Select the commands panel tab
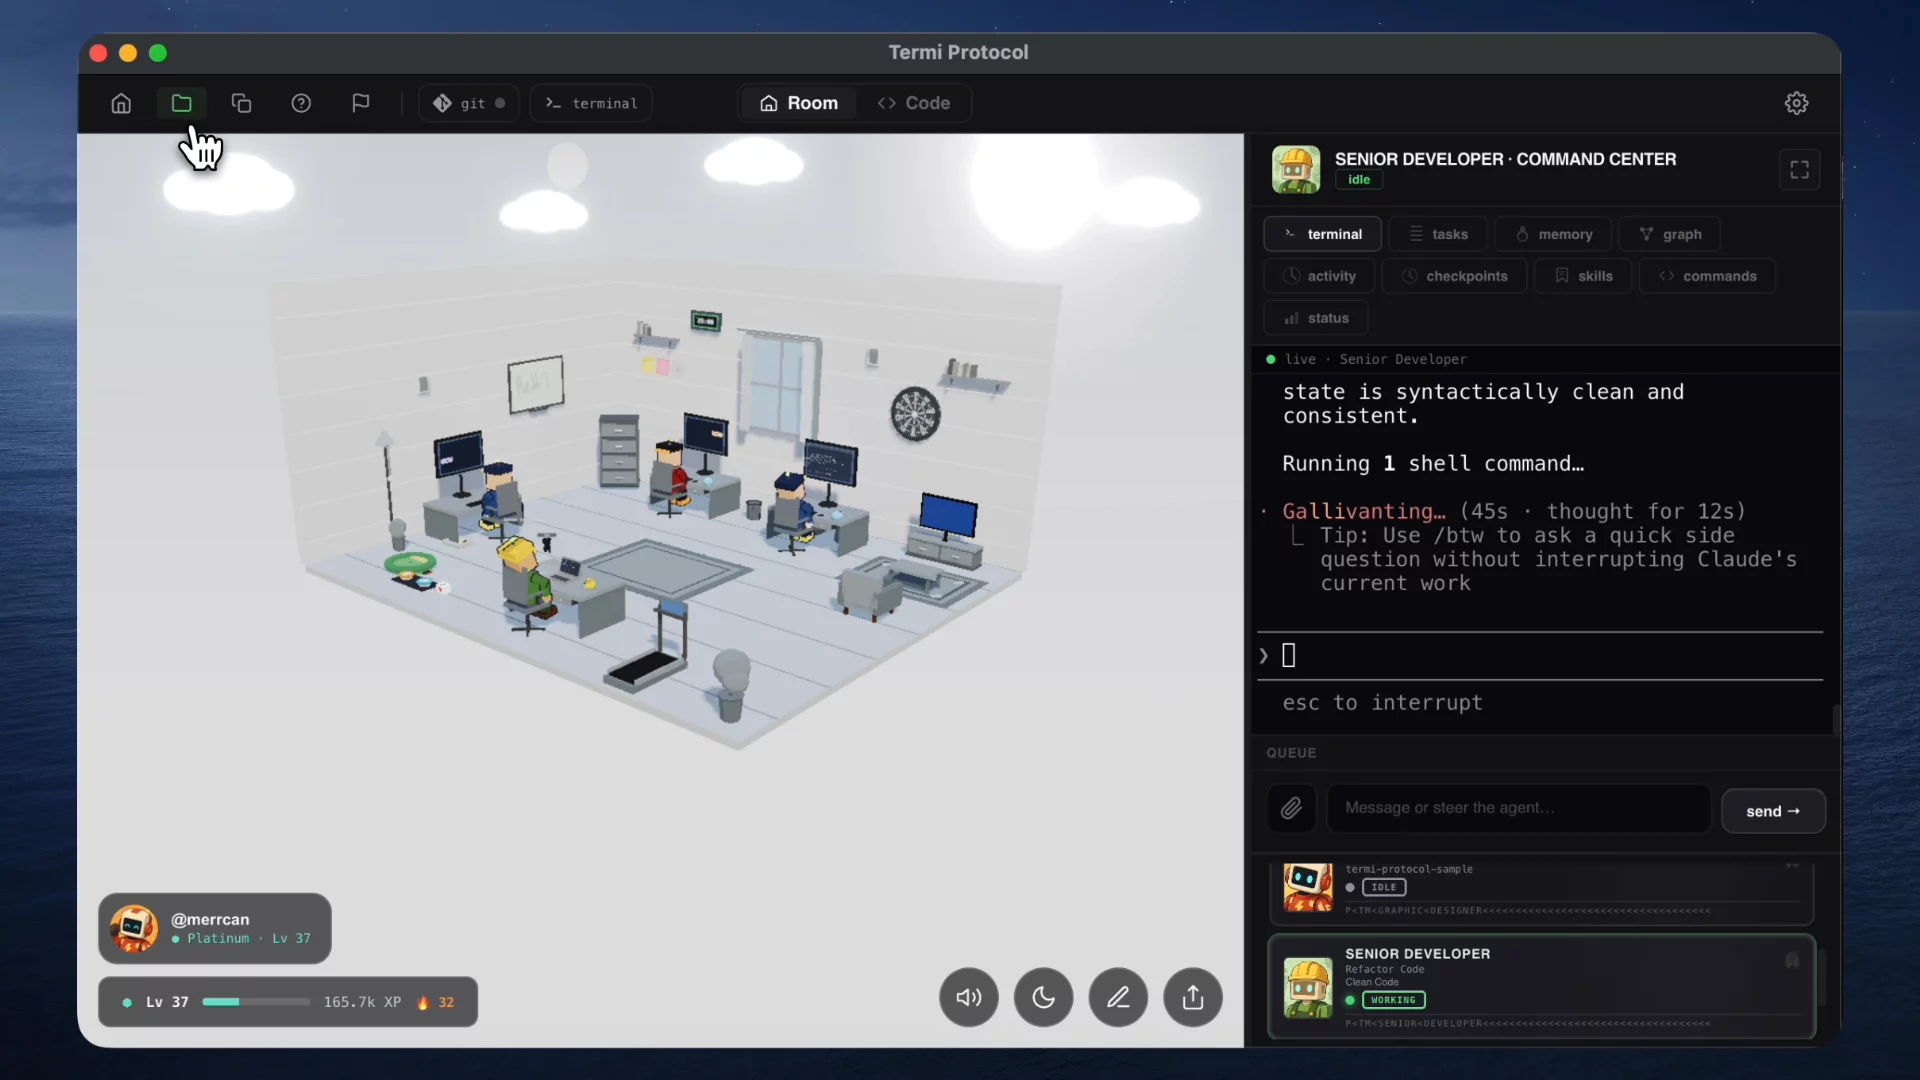Viewport: 1920px width, 1080px height. pos(1707,276)
